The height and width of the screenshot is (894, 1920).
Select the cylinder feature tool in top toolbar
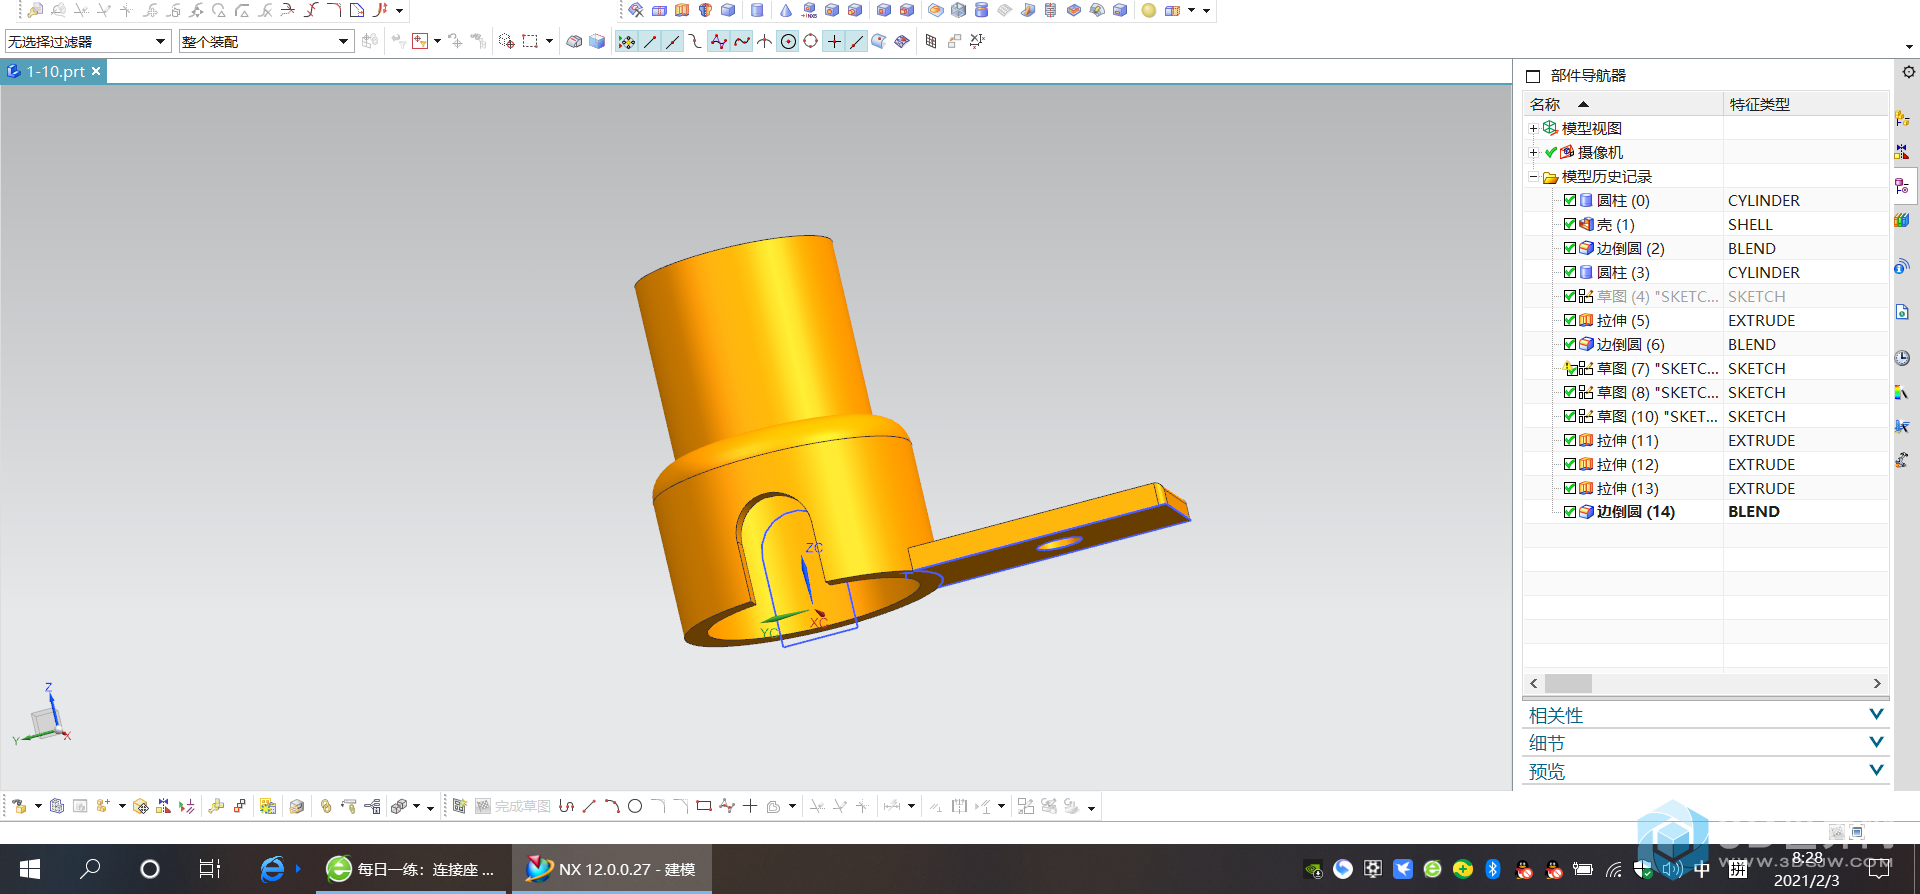pos(757,10)
